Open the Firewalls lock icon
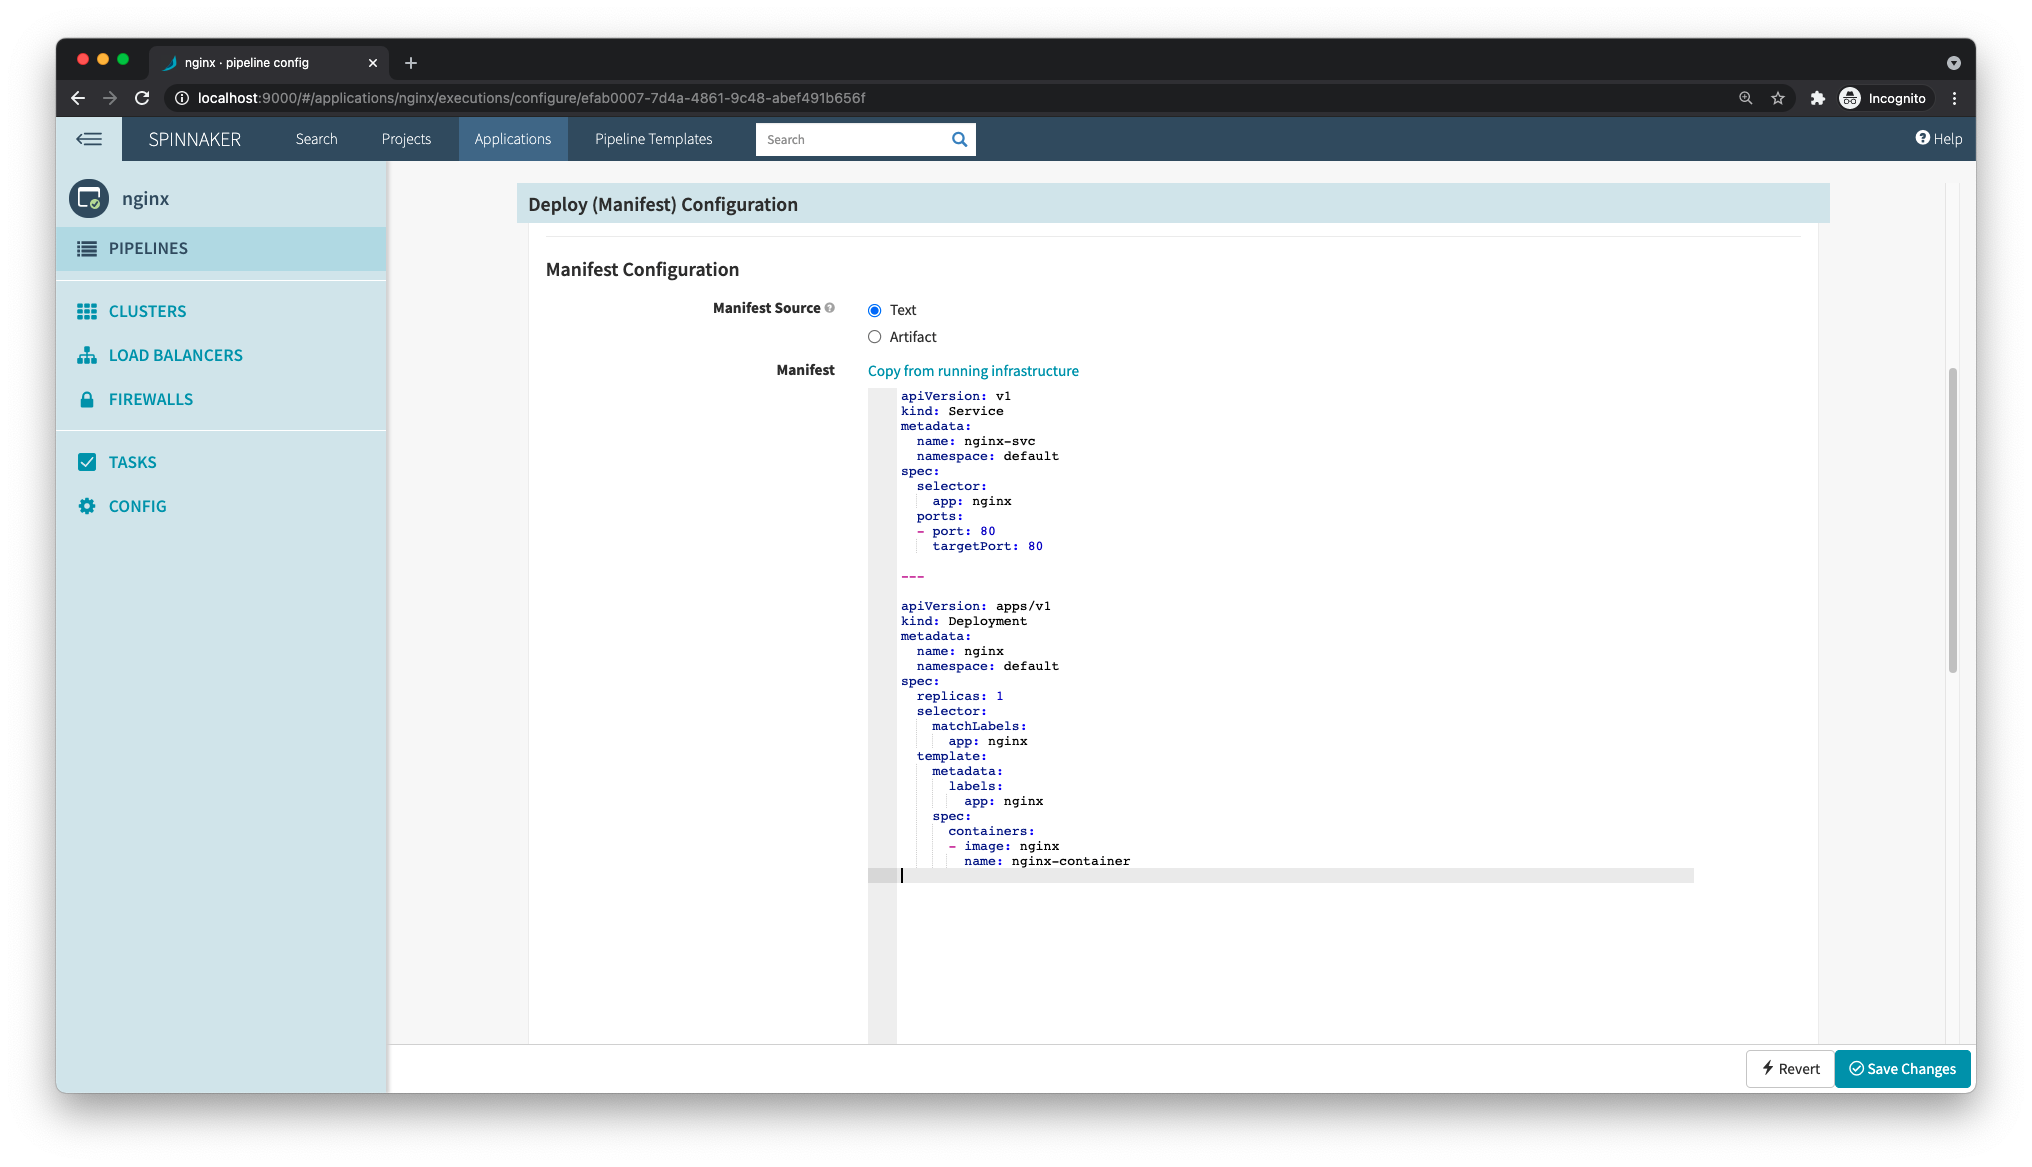The height and width of the screenshot is (1167, 2032). 87,399
